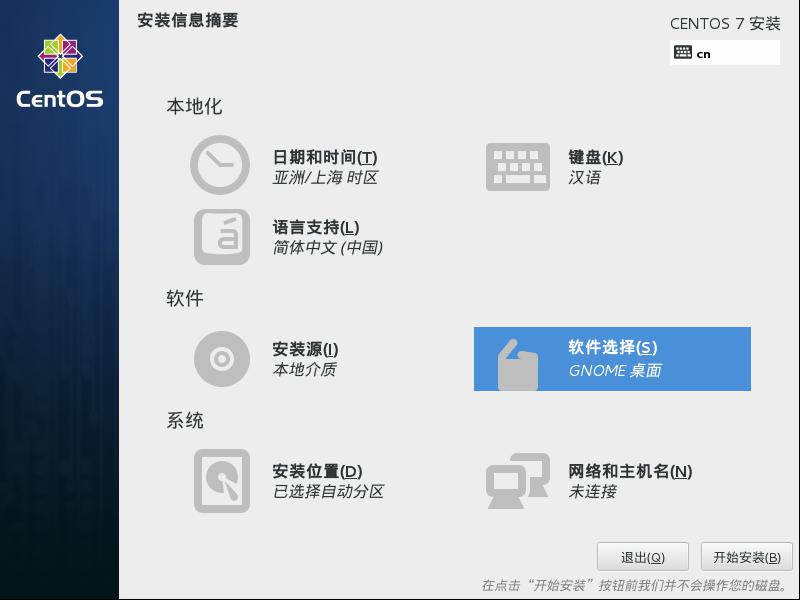Click the cn keyboard layout indicator box
Image resolution: width=800 pixels, height=600 pixels.
pyautogui.click(x=724, y=53)
